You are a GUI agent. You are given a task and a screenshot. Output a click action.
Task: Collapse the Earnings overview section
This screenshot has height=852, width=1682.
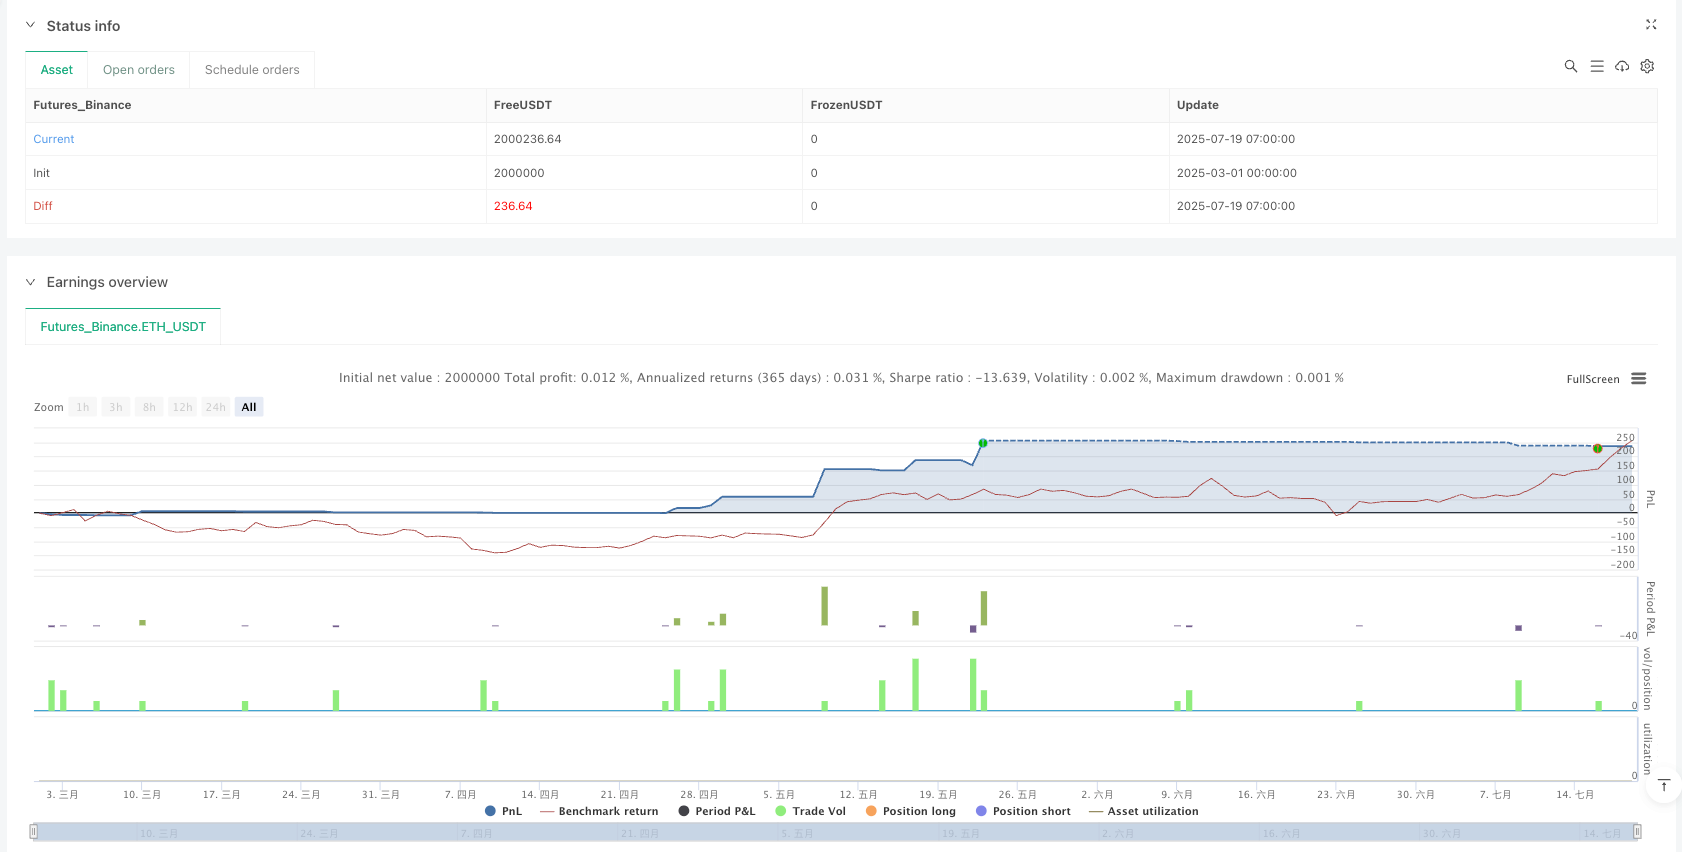coord(30,282)
